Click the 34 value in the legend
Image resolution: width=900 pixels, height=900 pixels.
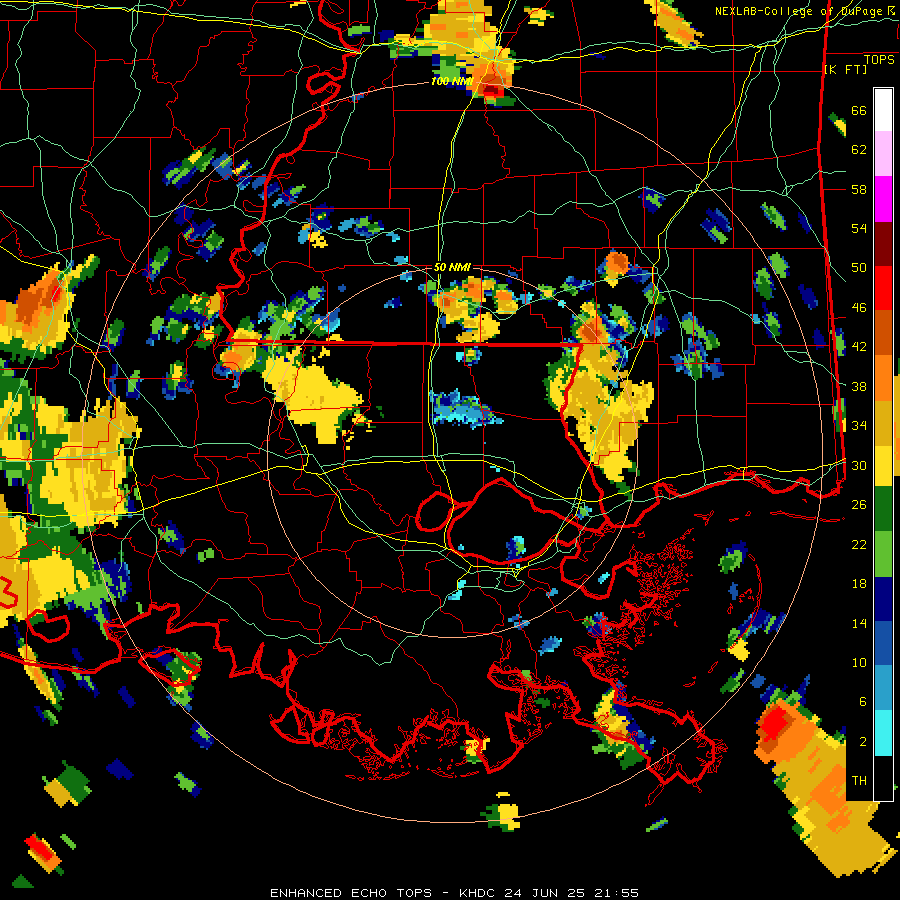(x=859, y=426)
